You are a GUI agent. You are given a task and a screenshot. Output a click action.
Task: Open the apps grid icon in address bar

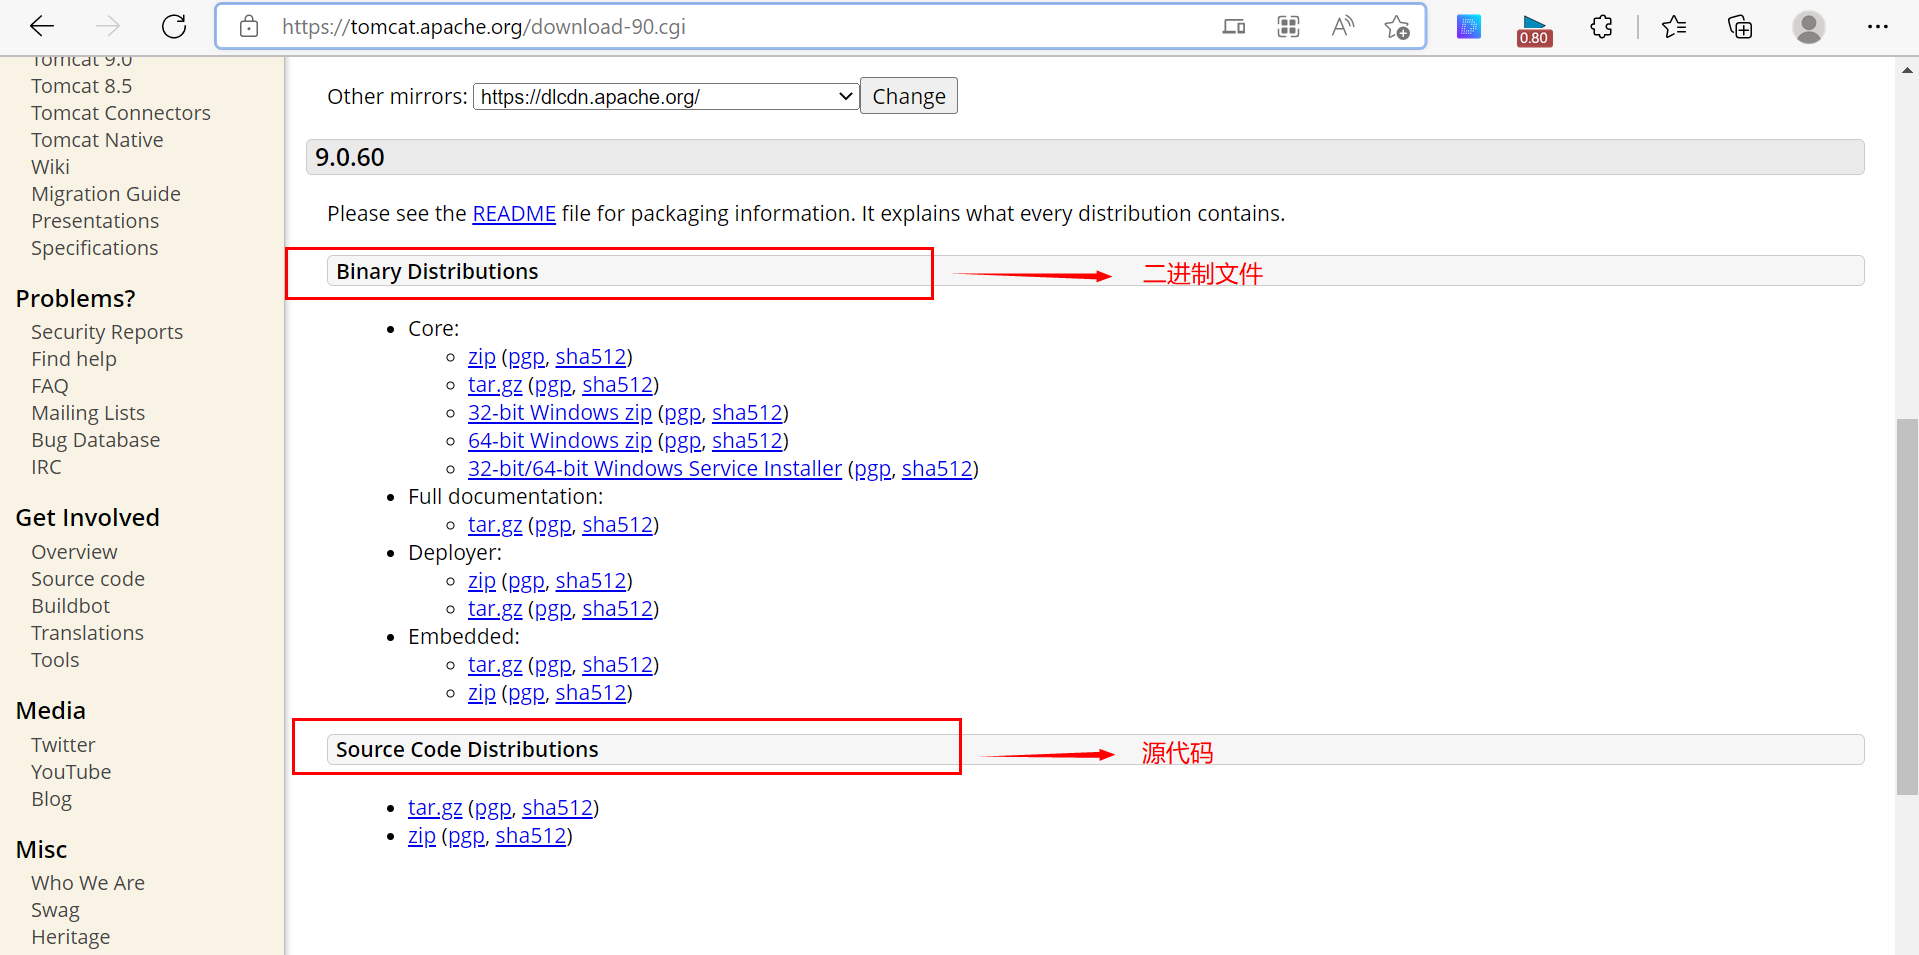click(1288, 27)
